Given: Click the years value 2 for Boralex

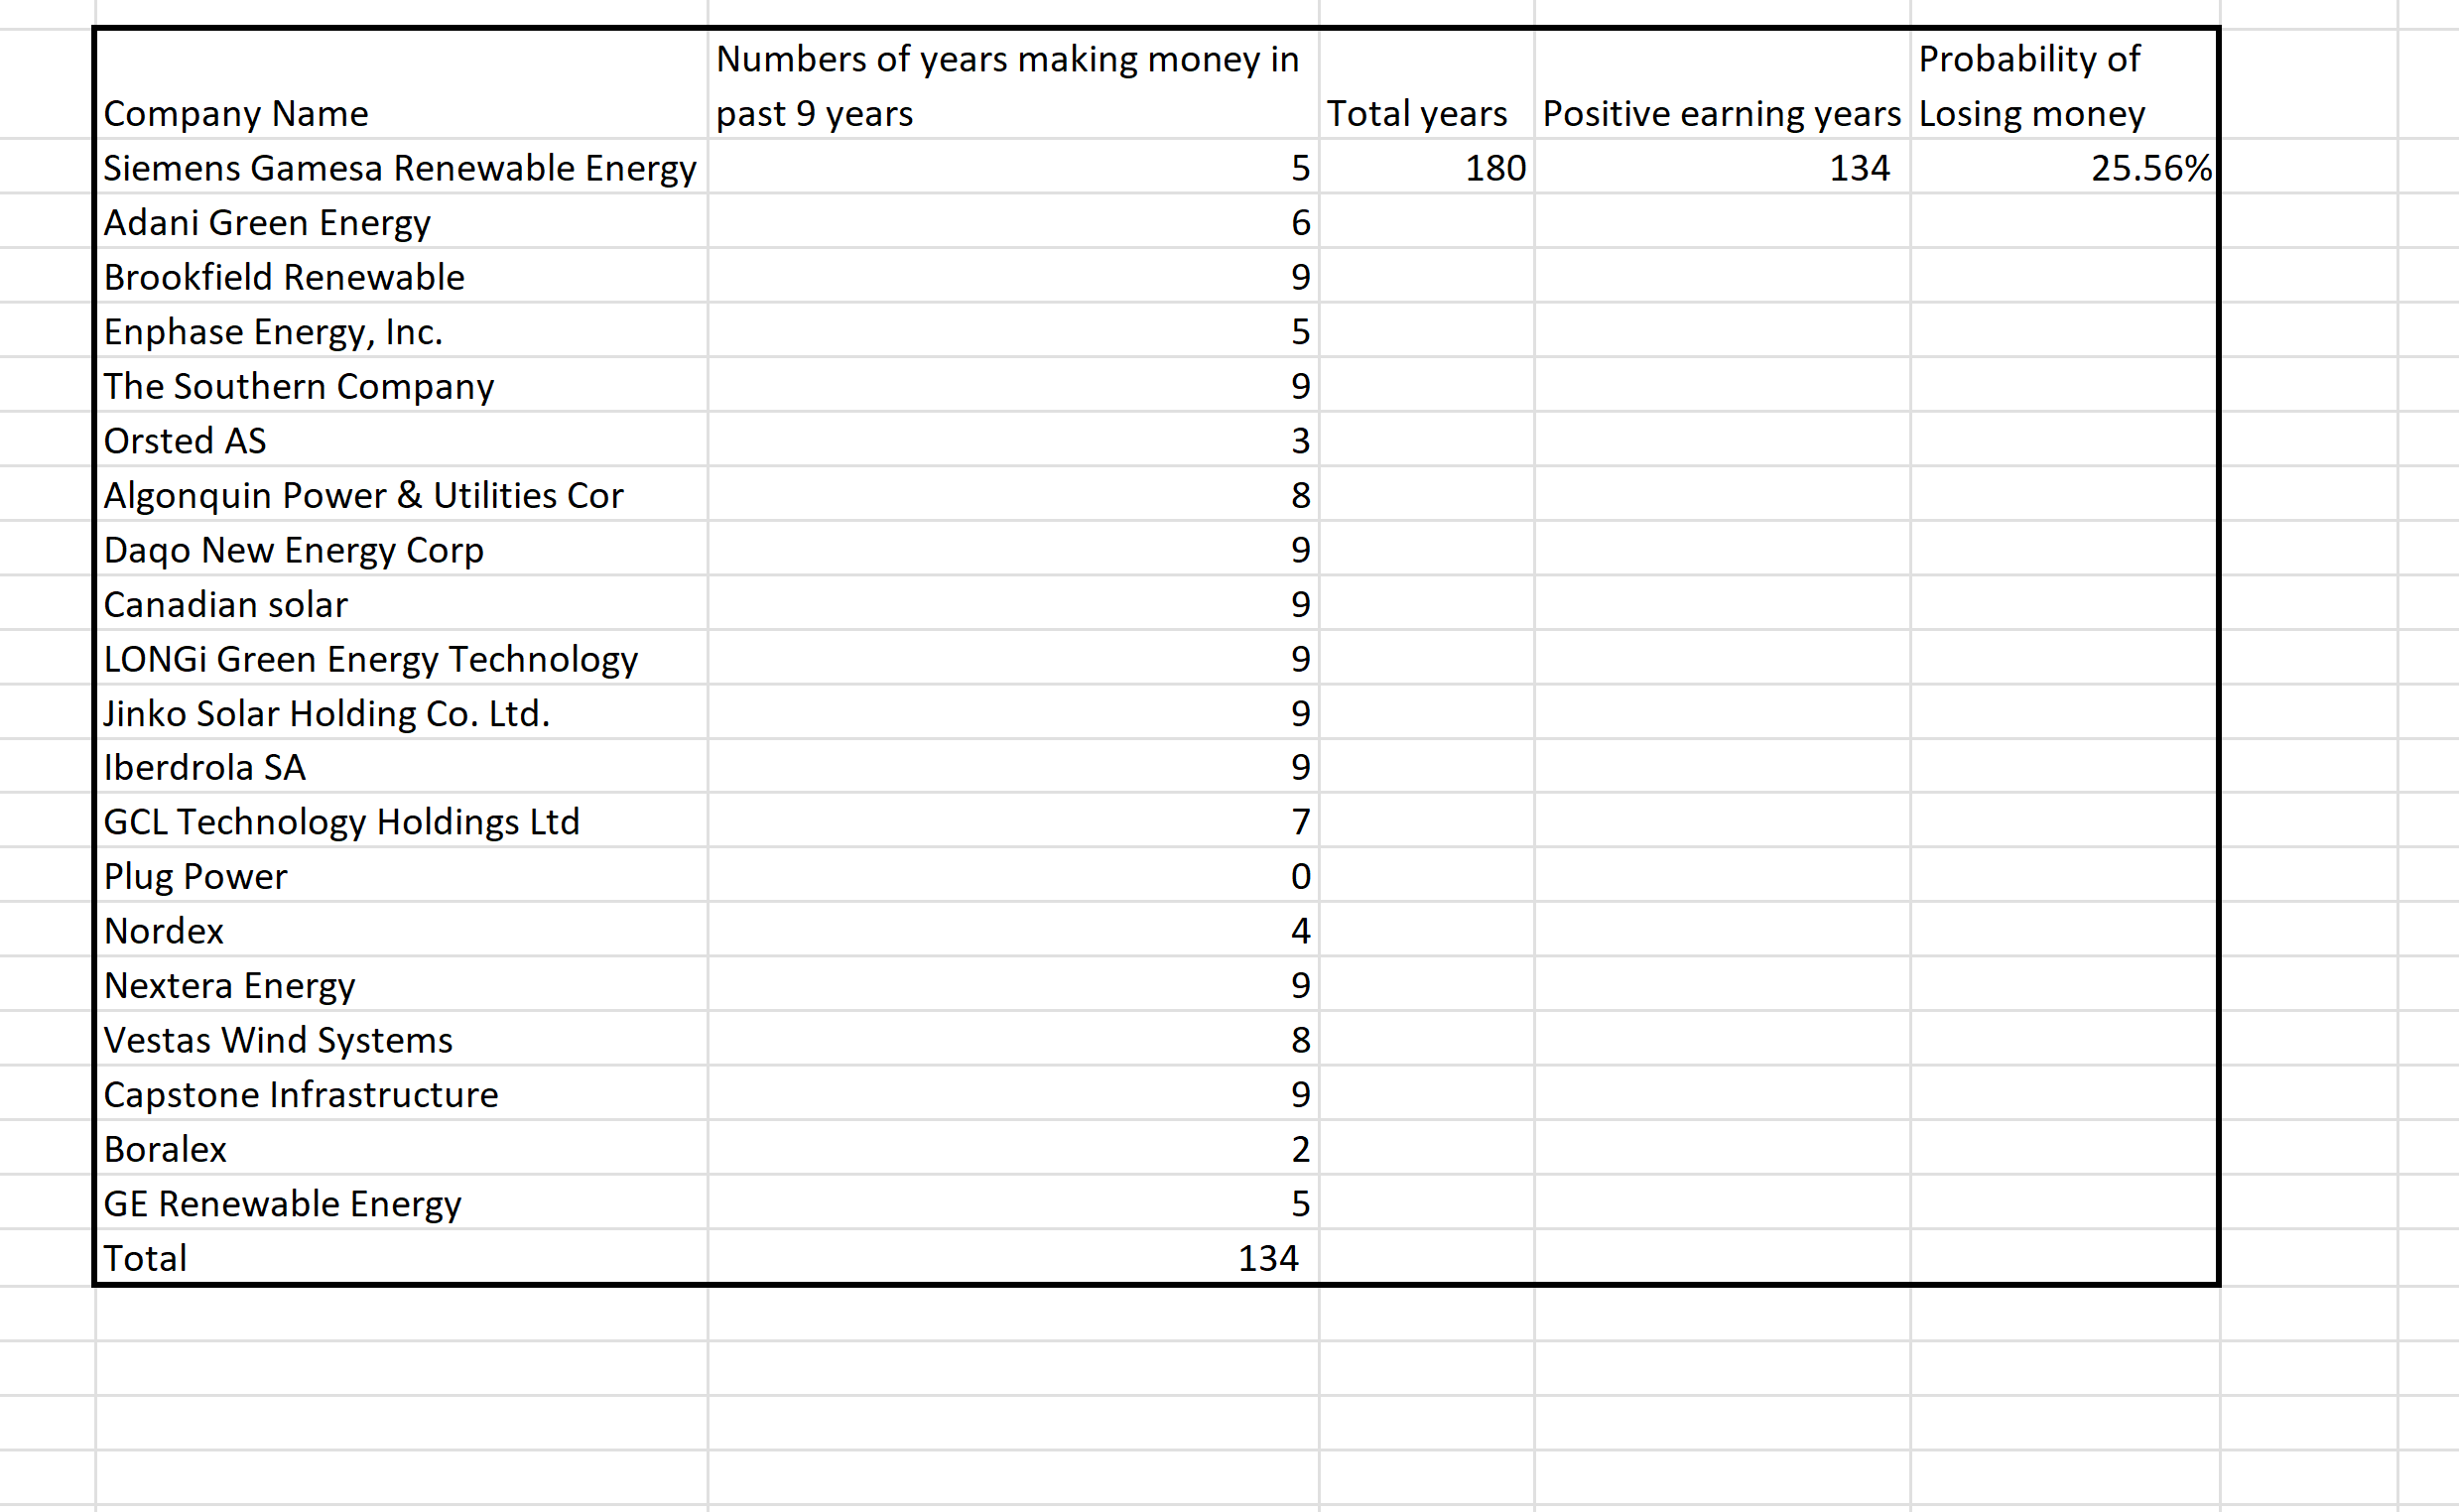Looking at the screenshot, I should pos(1013,1148).
